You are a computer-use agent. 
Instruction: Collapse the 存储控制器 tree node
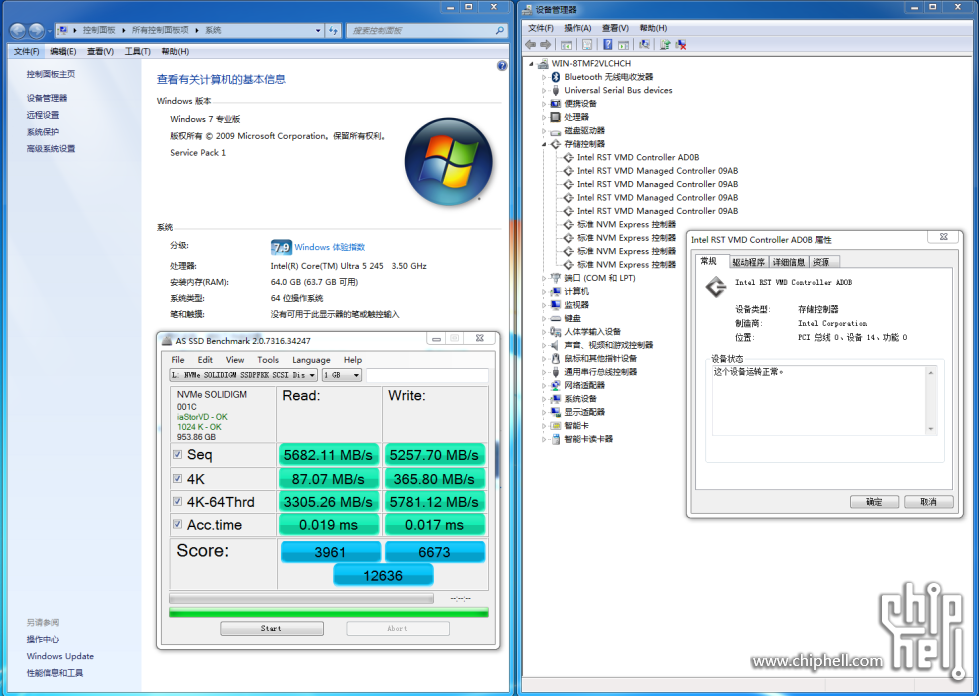[544, 144]
